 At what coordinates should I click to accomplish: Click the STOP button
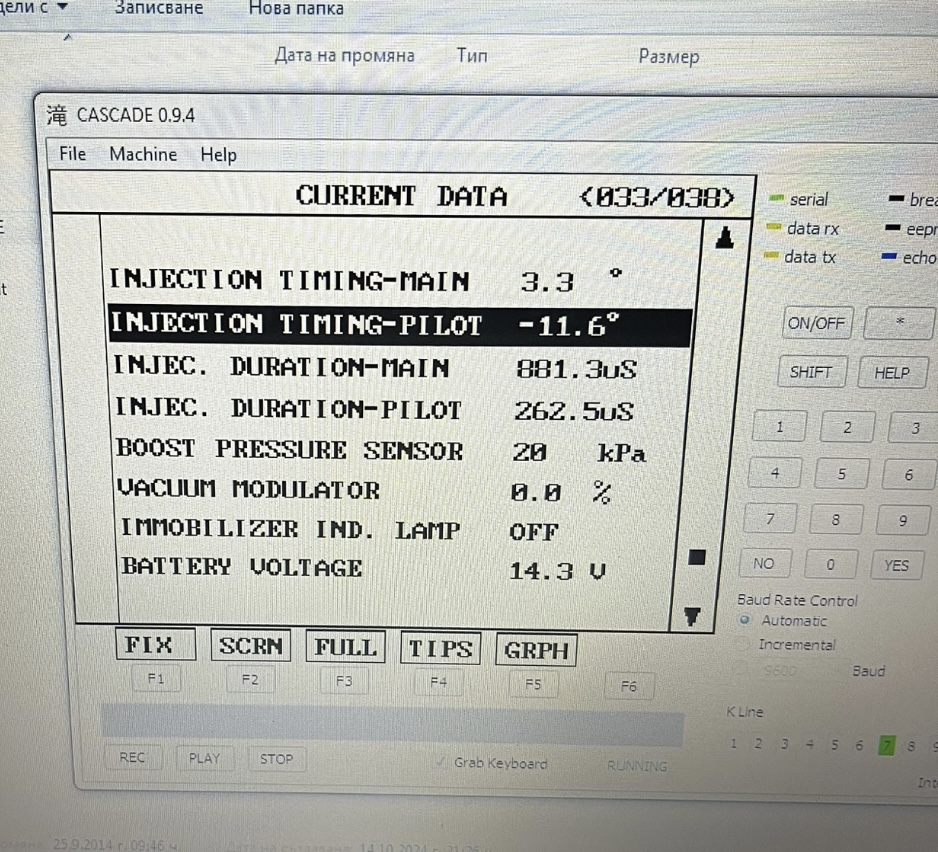(x=277, y=759)
